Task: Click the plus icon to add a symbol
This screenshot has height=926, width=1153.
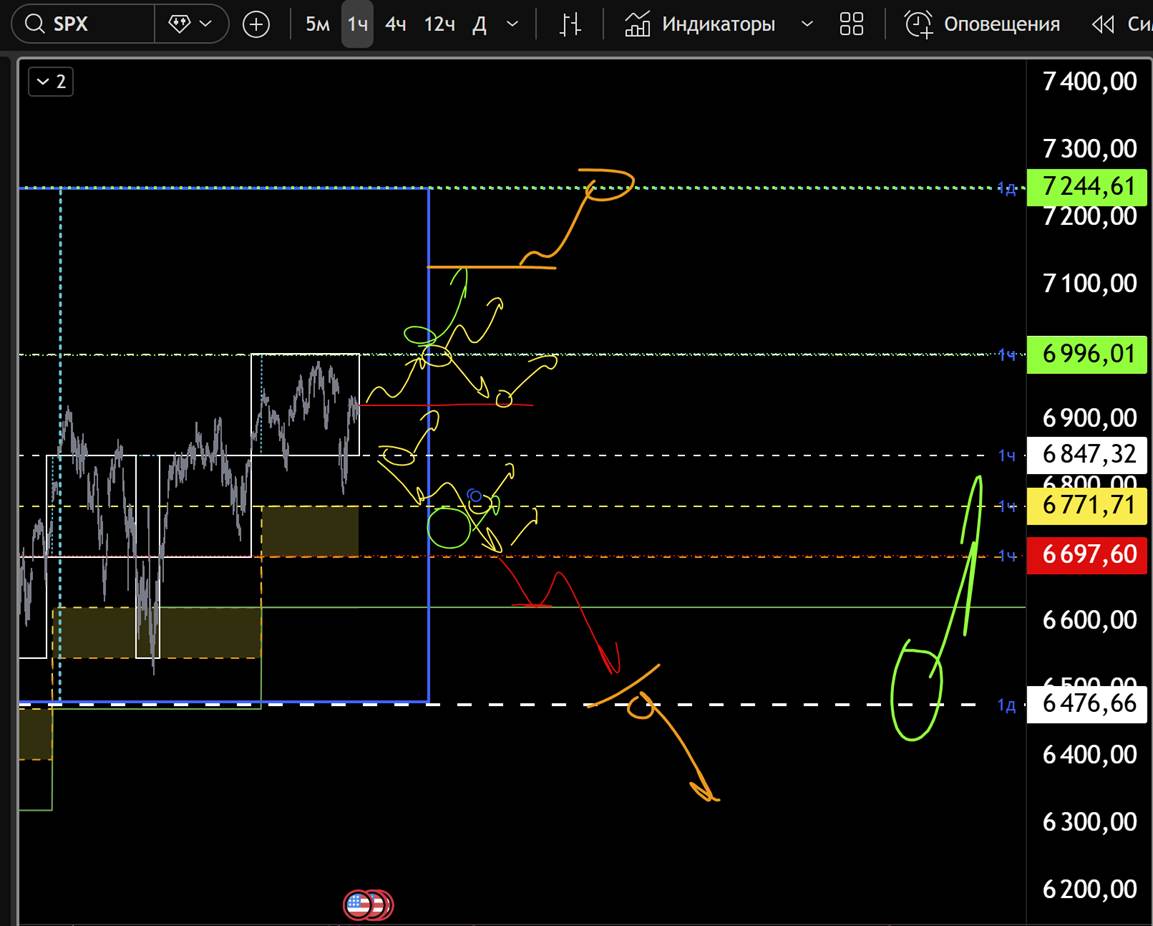Action: coord(256,24)
